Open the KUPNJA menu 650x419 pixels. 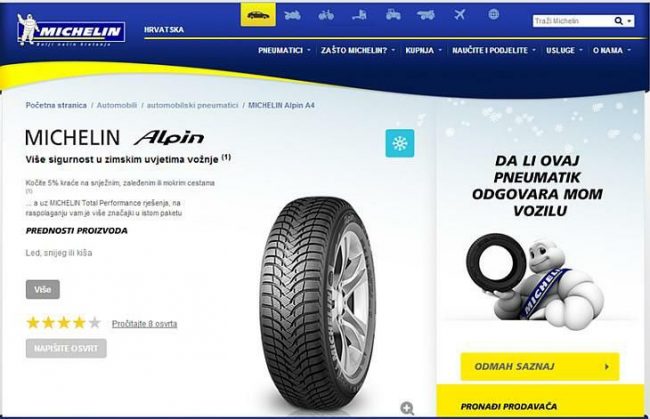pos(423,50)
